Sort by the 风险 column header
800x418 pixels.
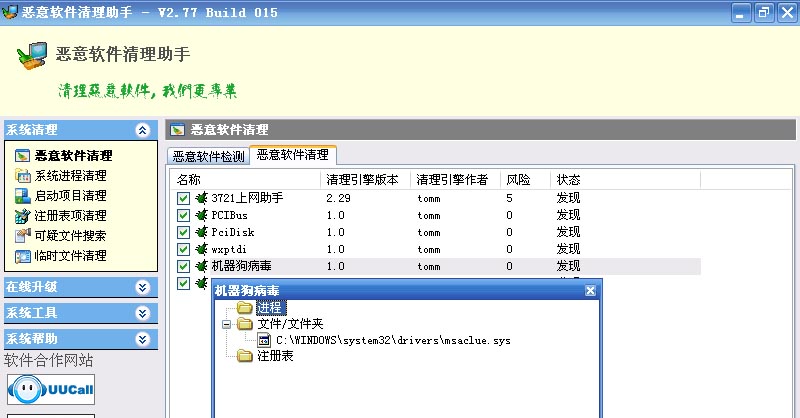pos(525,180)
